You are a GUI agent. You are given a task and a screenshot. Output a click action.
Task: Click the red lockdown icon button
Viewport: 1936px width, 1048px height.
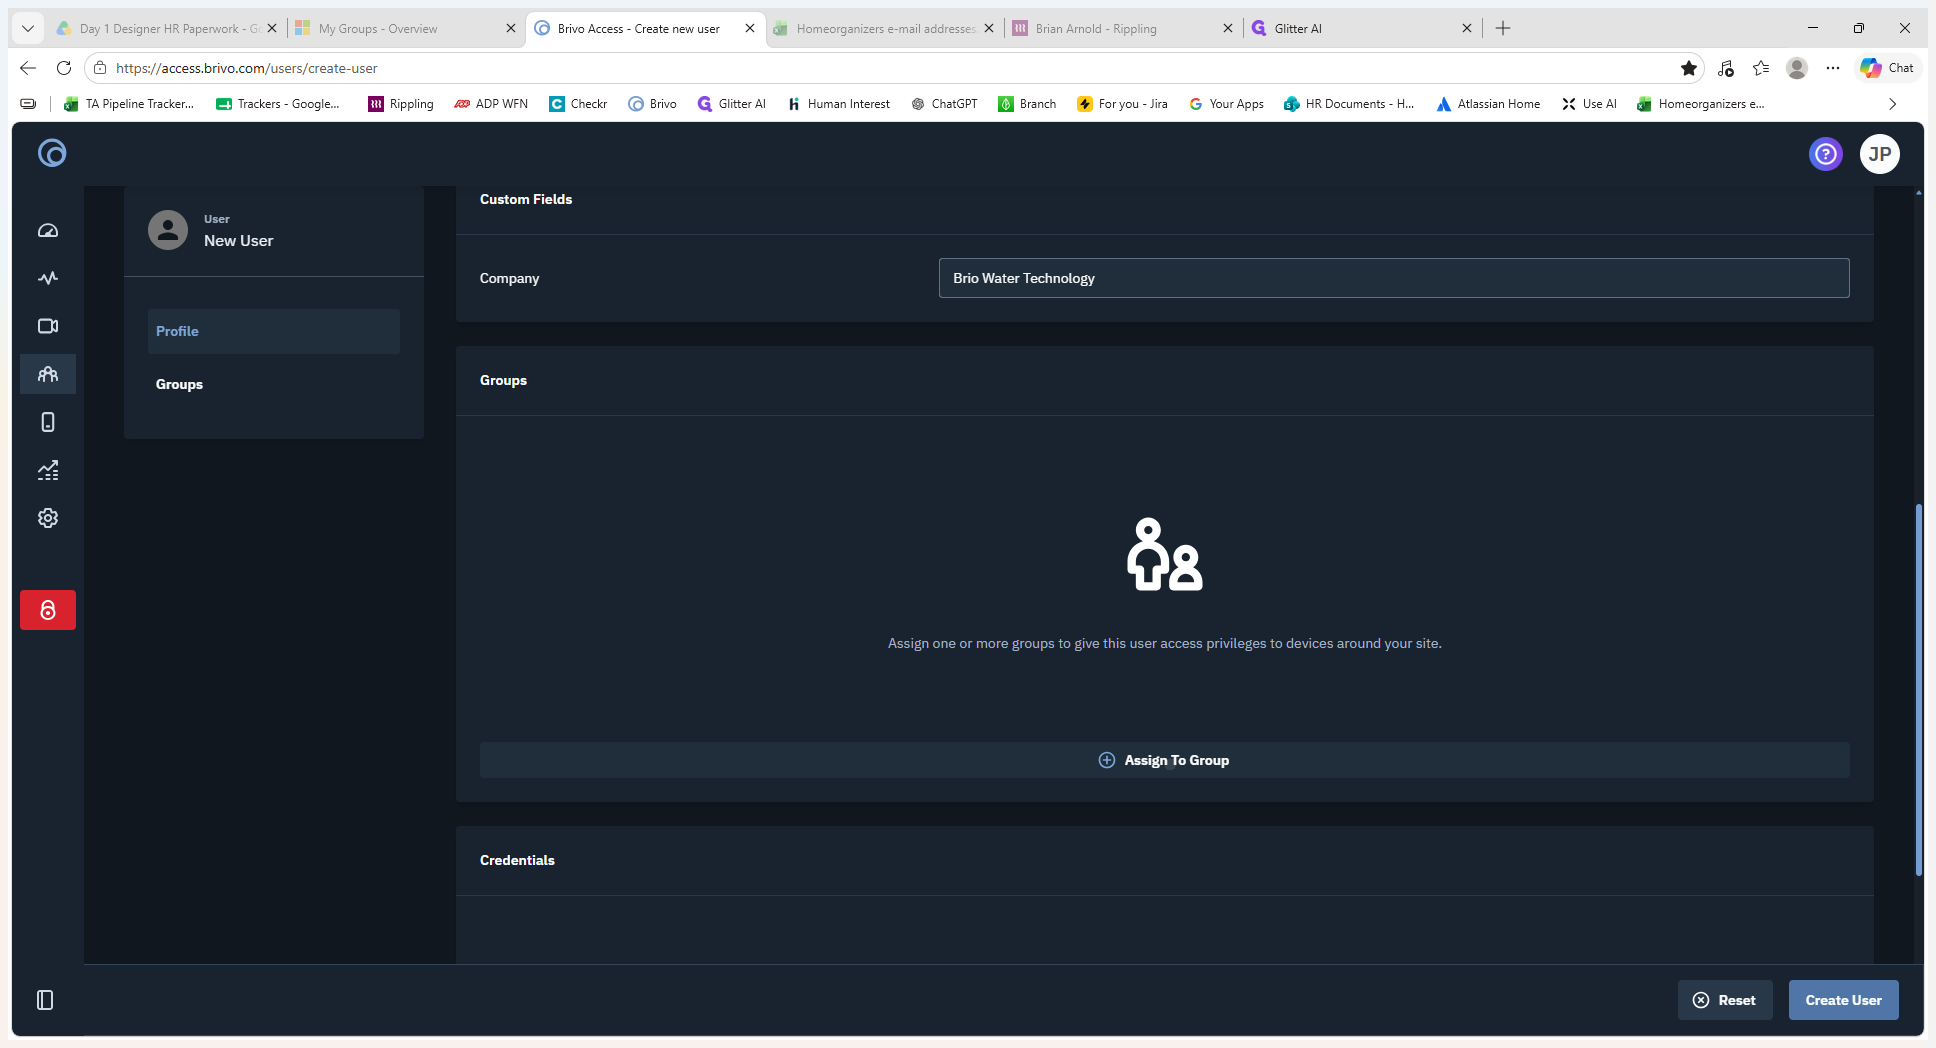(48, 610)
